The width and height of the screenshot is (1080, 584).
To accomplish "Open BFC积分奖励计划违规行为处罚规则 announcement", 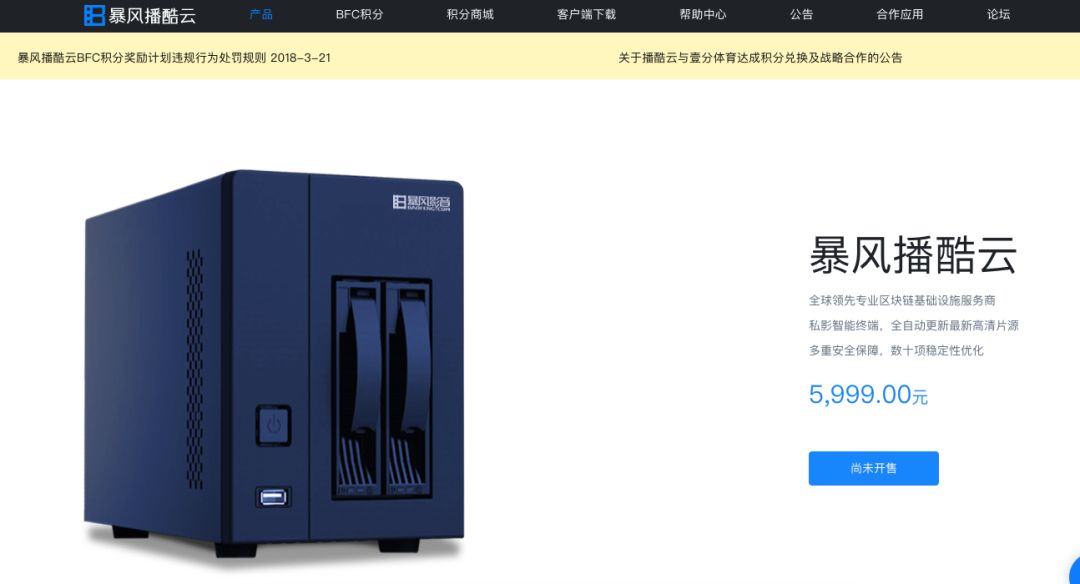I will [174, 58].
